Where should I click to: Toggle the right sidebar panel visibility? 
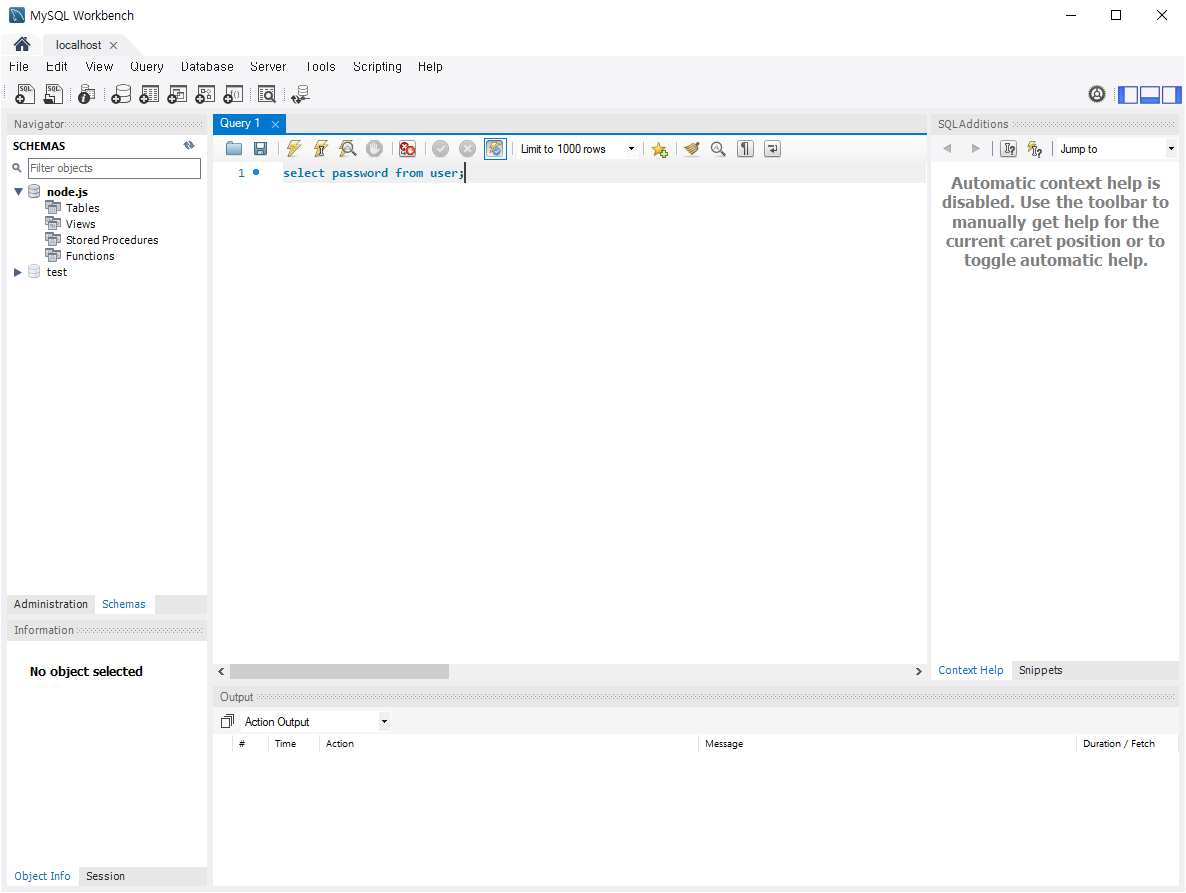pyautogui.click(x=1172, y=95)
